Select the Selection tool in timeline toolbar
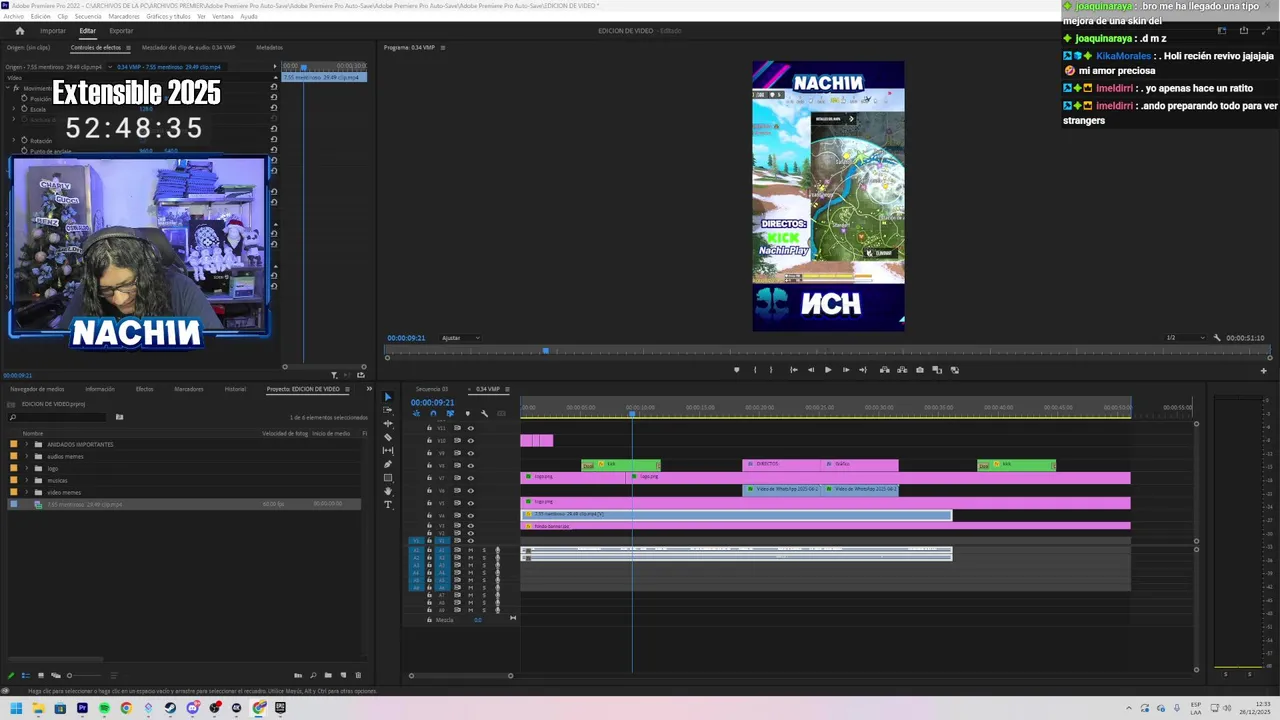 tap(388, 397)
